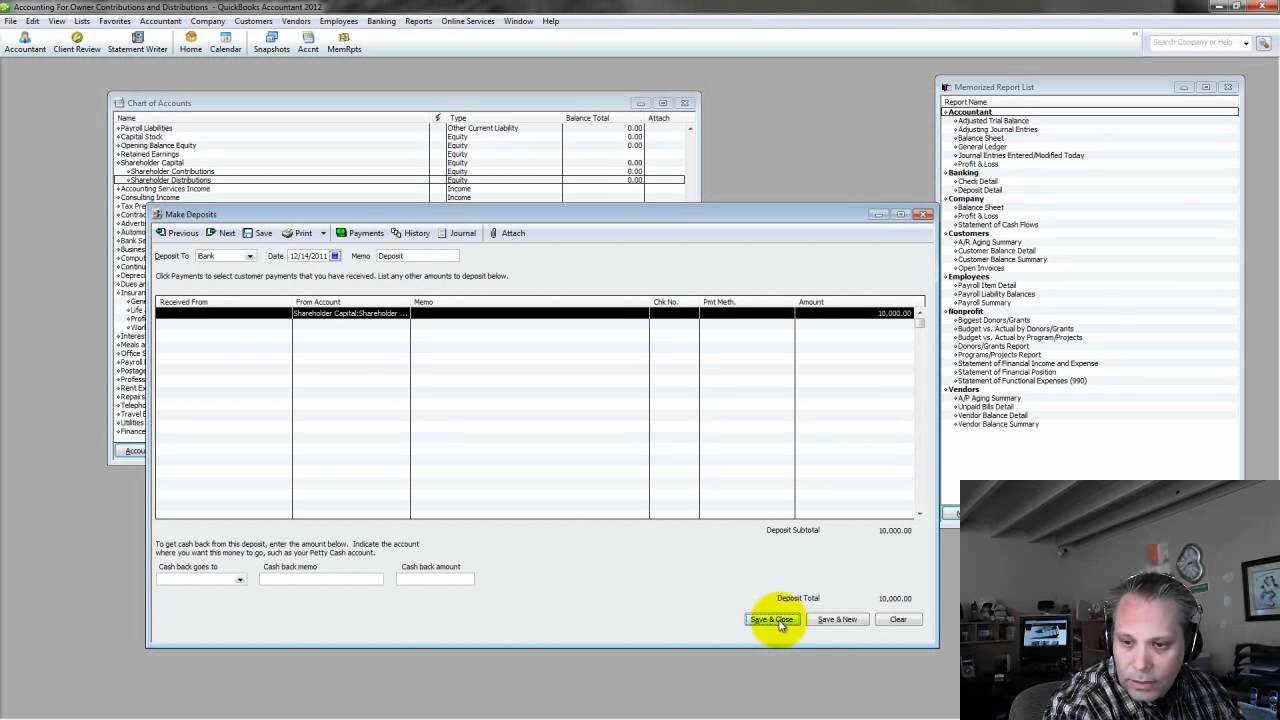
Task: Open Cash back goes to dropdown
Action: [240, 579]
